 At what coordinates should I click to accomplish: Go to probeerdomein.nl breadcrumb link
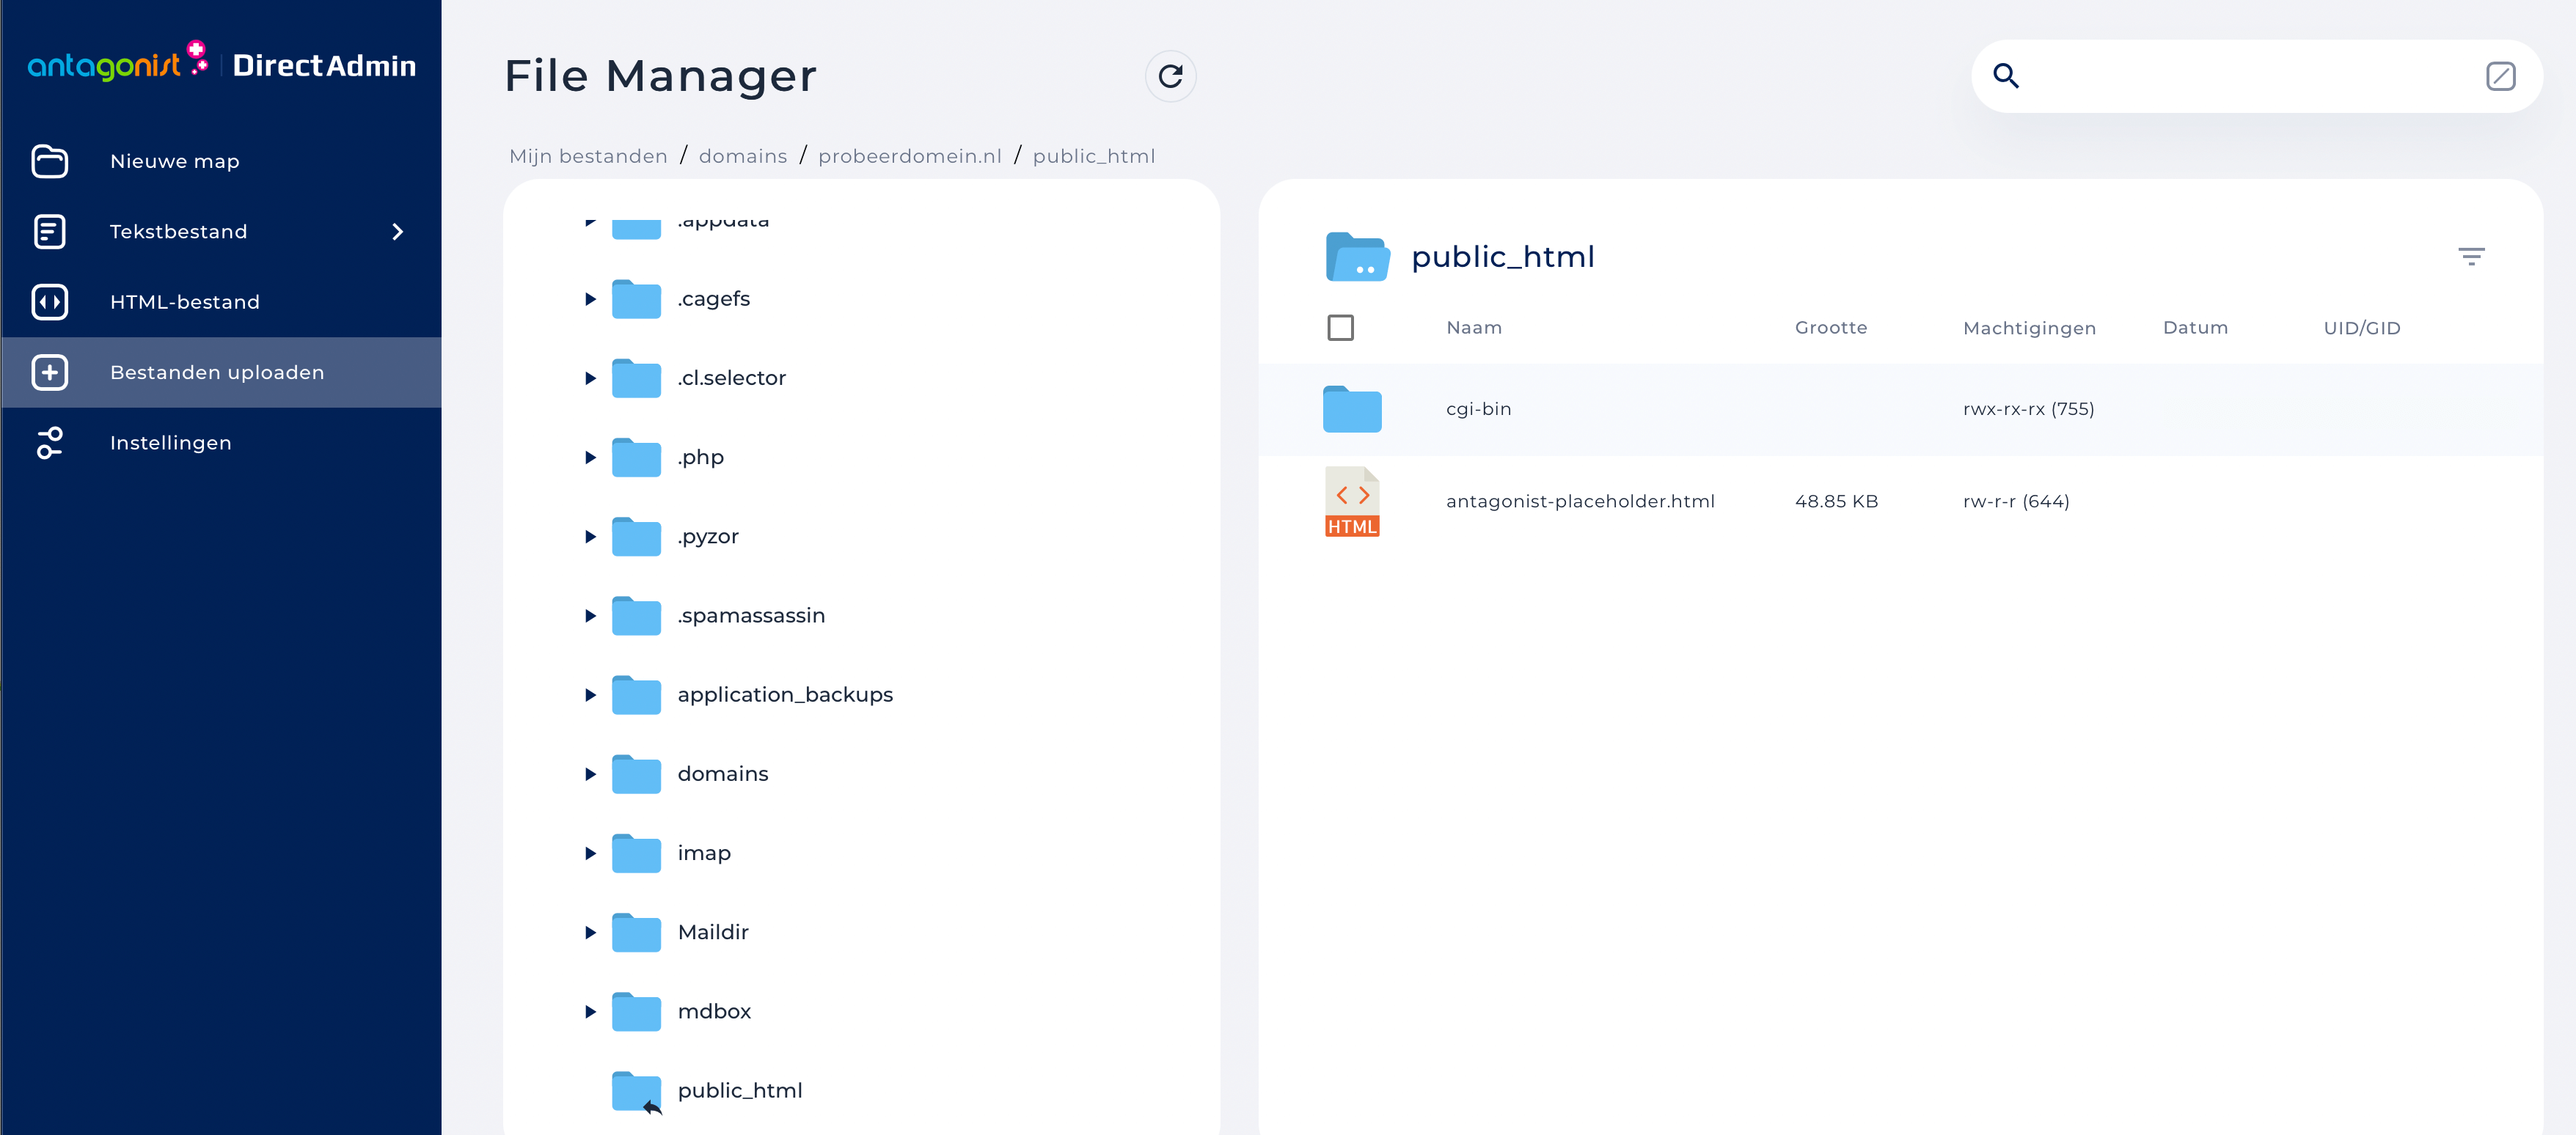point(909,156)
